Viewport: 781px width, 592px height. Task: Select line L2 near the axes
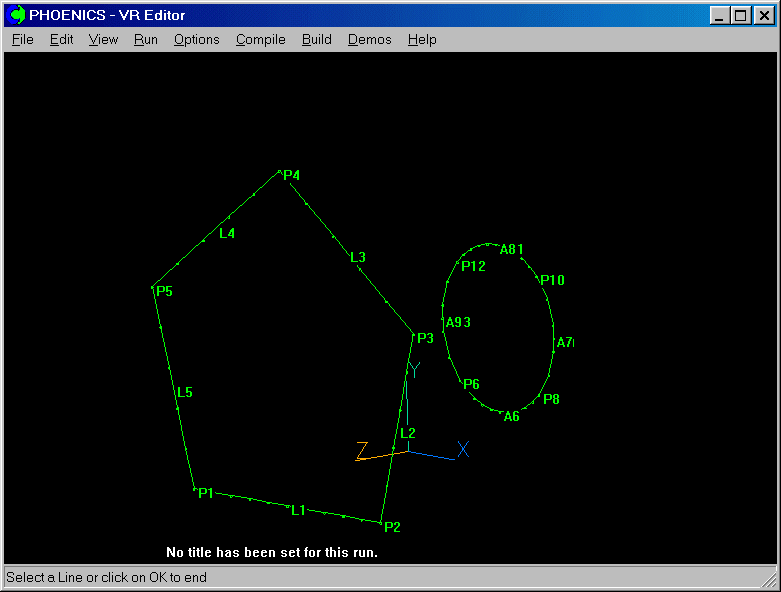(407, 433)
